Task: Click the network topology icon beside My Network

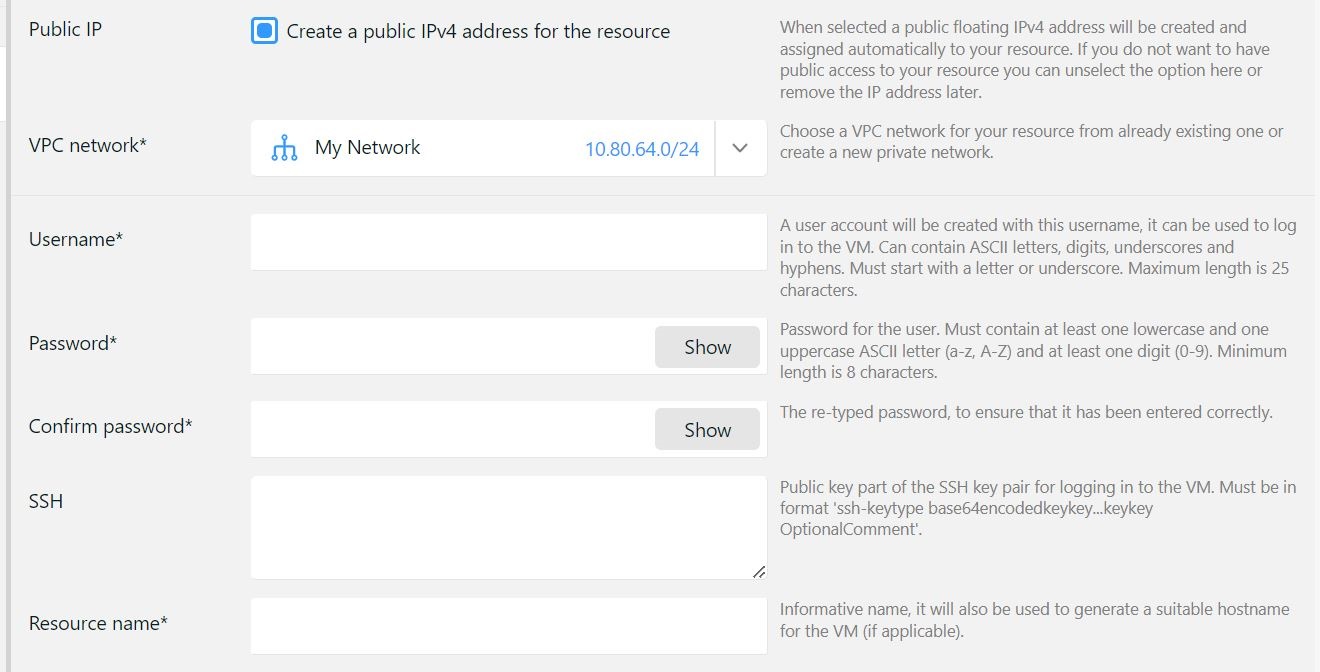Action: coord(284,148)
